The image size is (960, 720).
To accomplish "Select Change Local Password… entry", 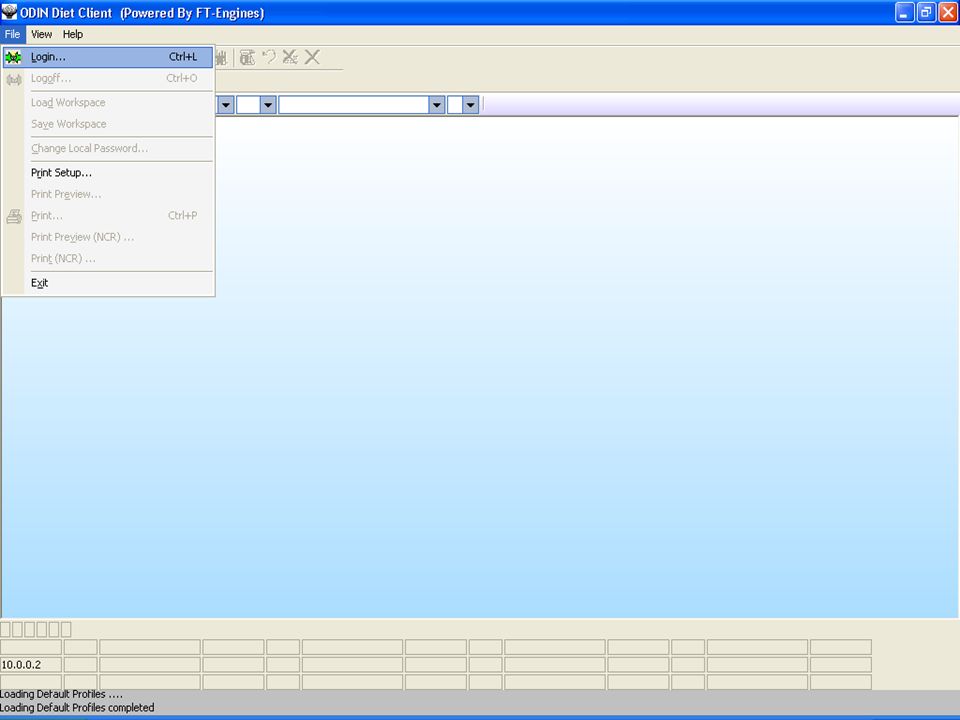I will point(108,148).
